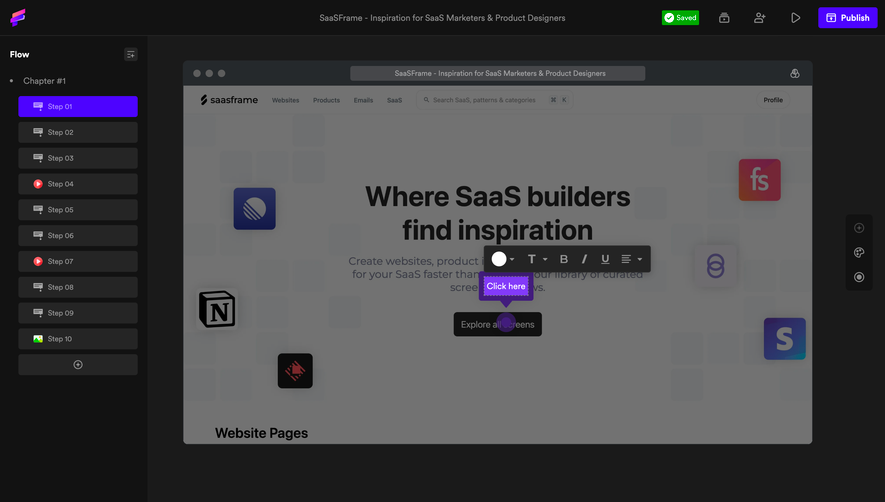Viewport: 885px width, 502px height.
Task: Toggle bold formatting
Action: 563,259
